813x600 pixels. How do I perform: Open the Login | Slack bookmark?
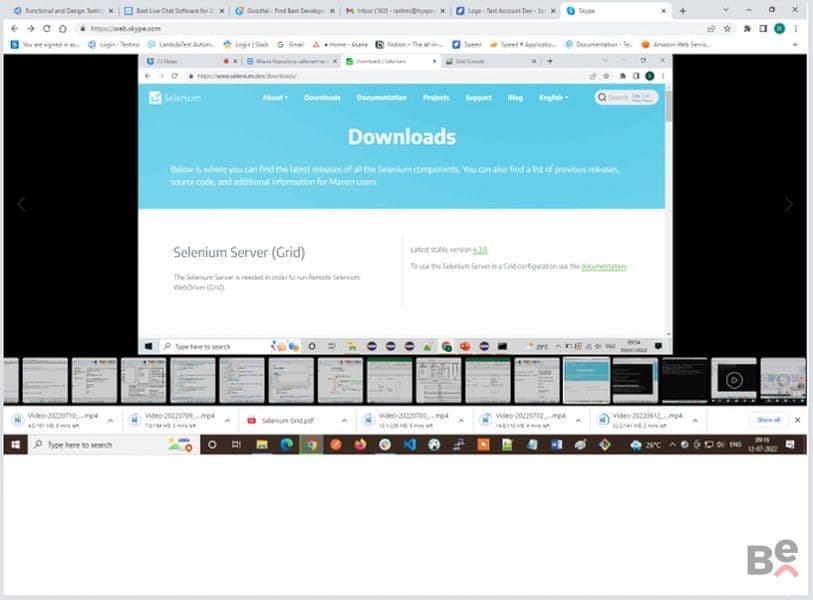tap(246, 45)
